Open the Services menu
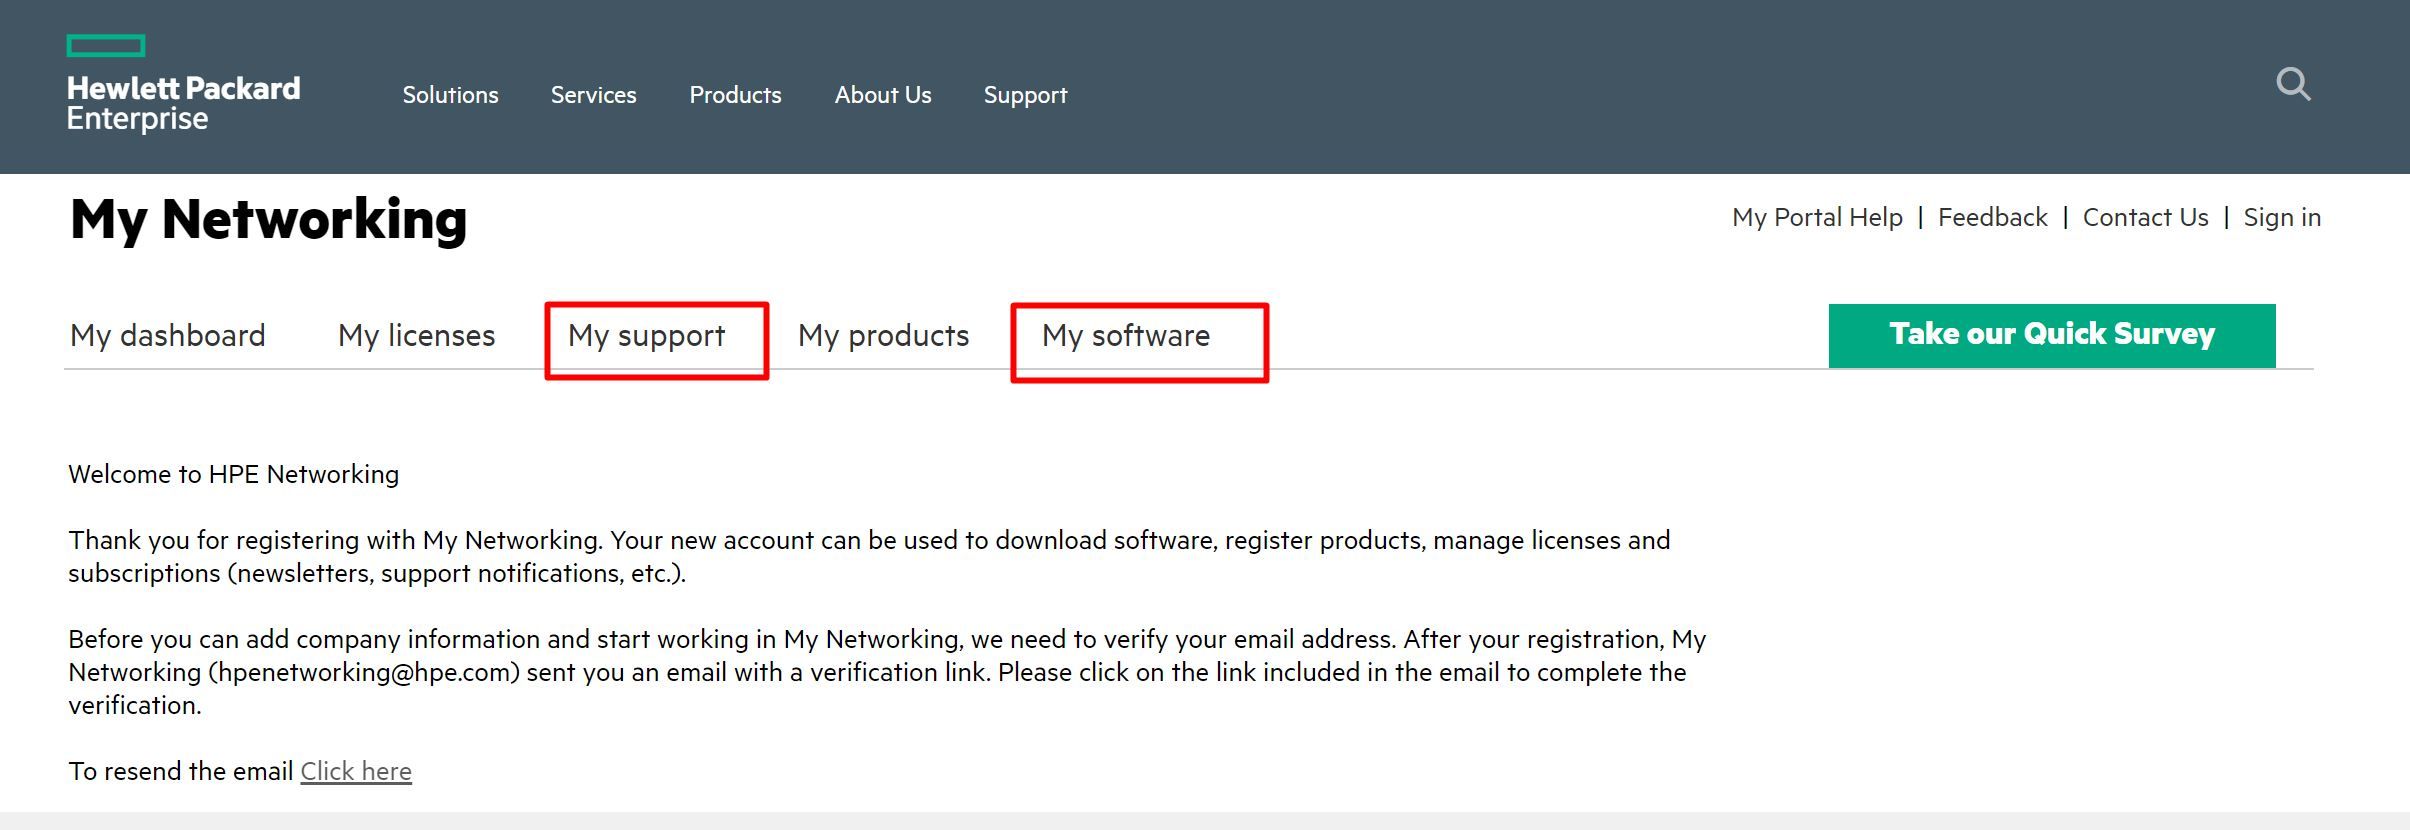The height and width of the screenshot is (830, 2410). click(x=593, y=95)
